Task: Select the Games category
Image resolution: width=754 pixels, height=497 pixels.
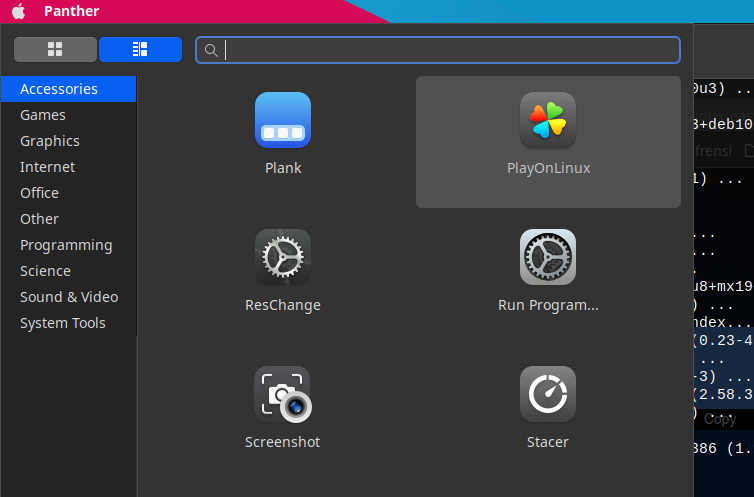Action: pyautogui.click(x=68, y=115)
